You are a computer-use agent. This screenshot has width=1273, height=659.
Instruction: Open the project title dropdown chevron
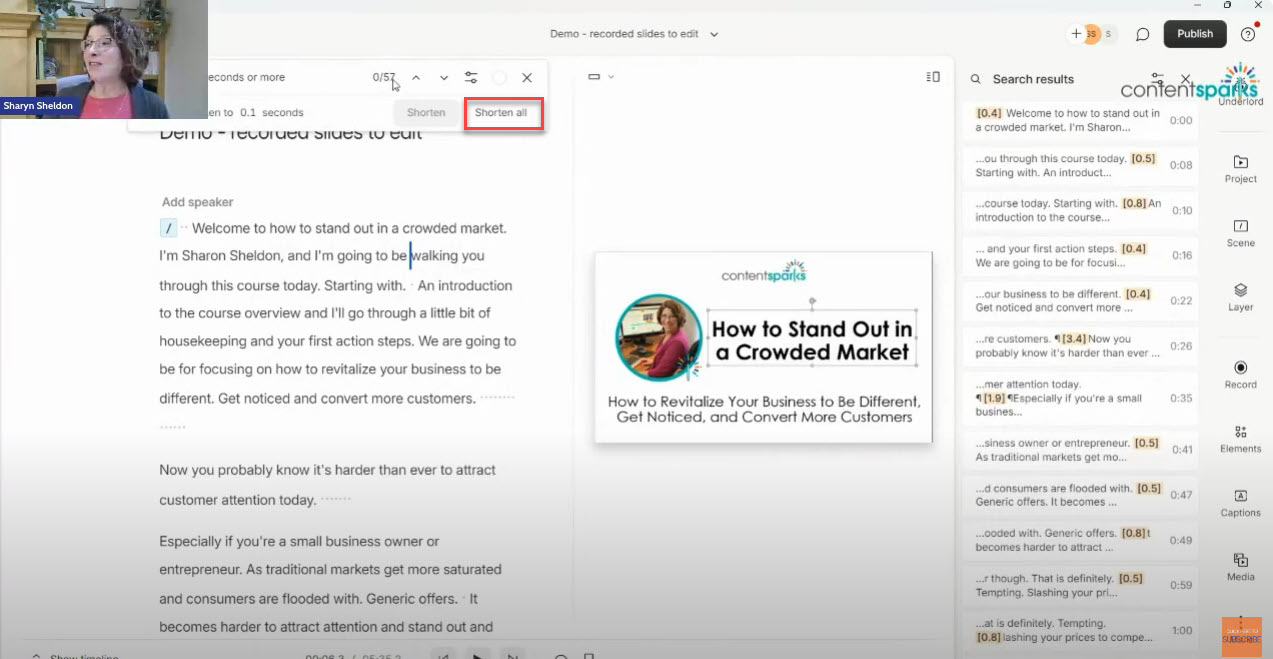tap(714, 34)
